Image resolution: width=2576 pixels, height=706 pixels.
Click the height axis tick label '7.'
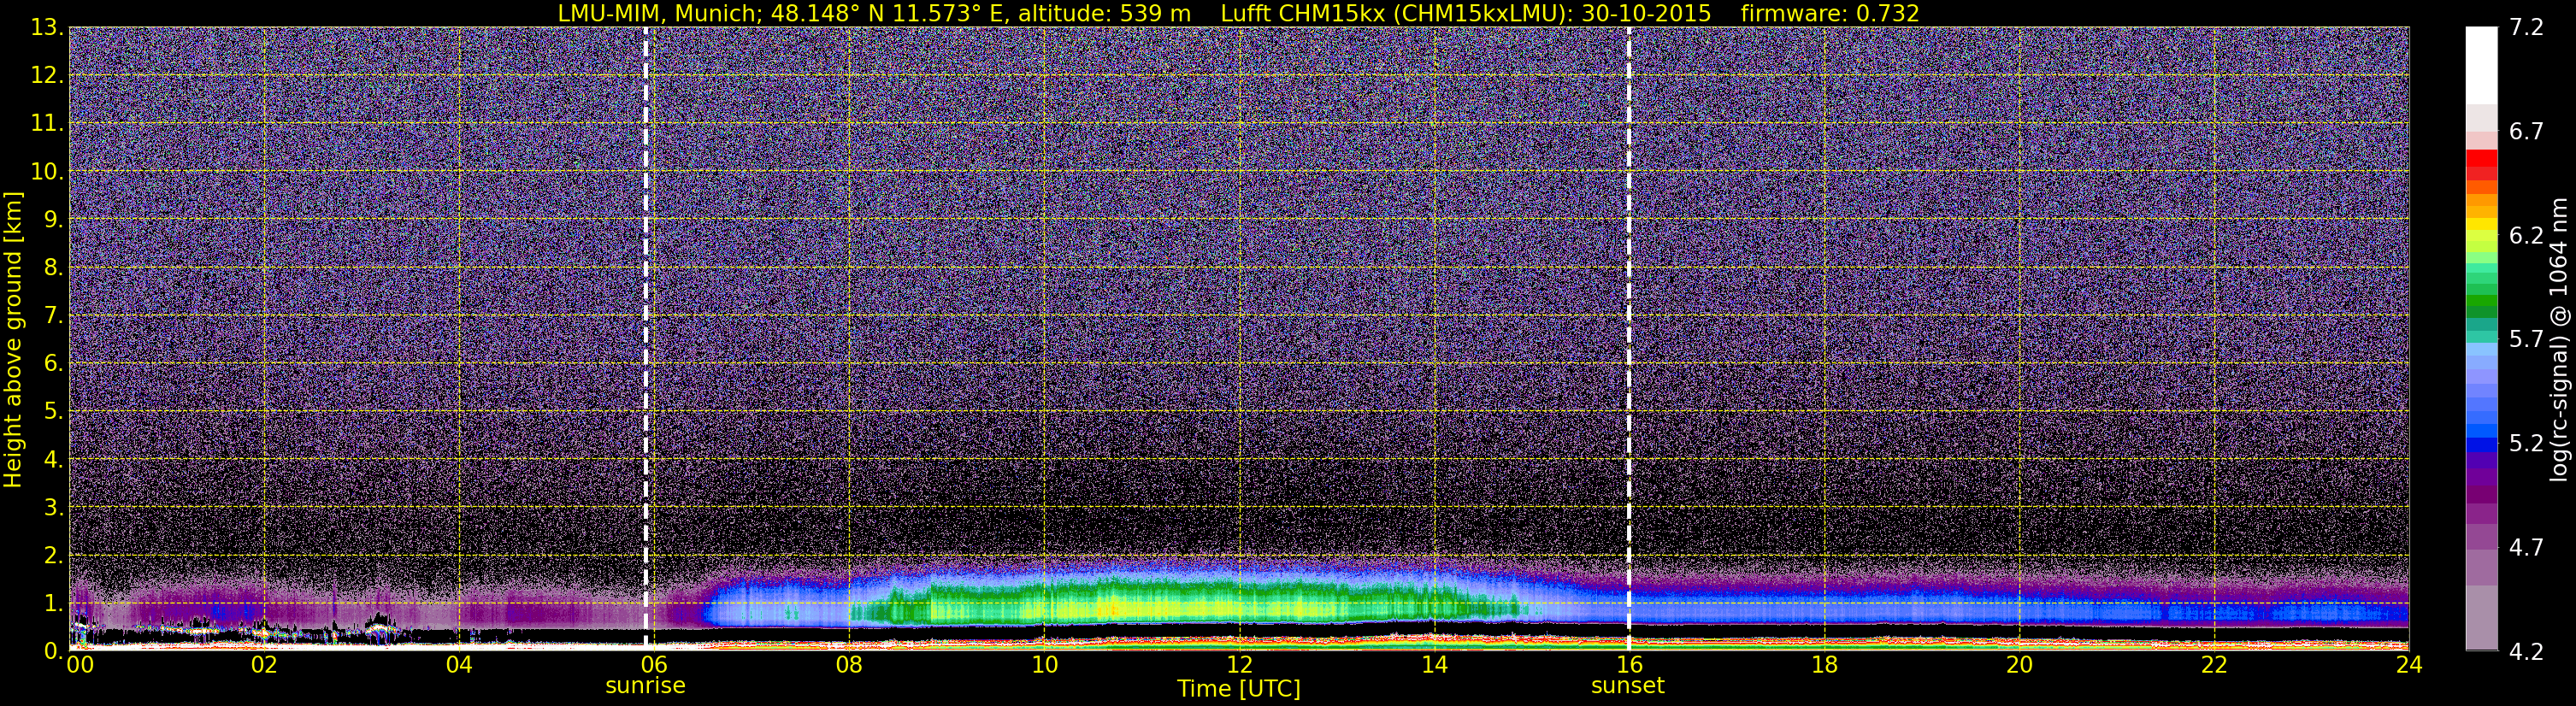54,316
